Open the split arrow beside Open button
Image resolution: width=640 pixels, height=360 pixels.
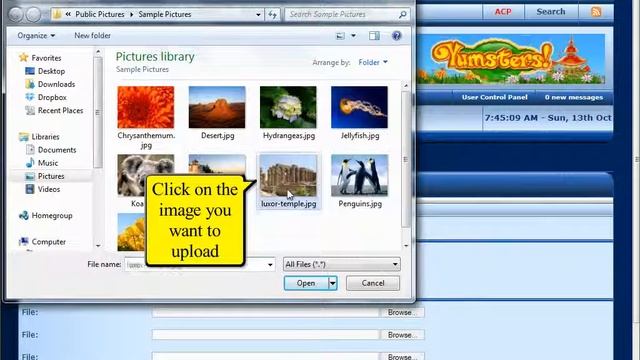coord(333,283)
